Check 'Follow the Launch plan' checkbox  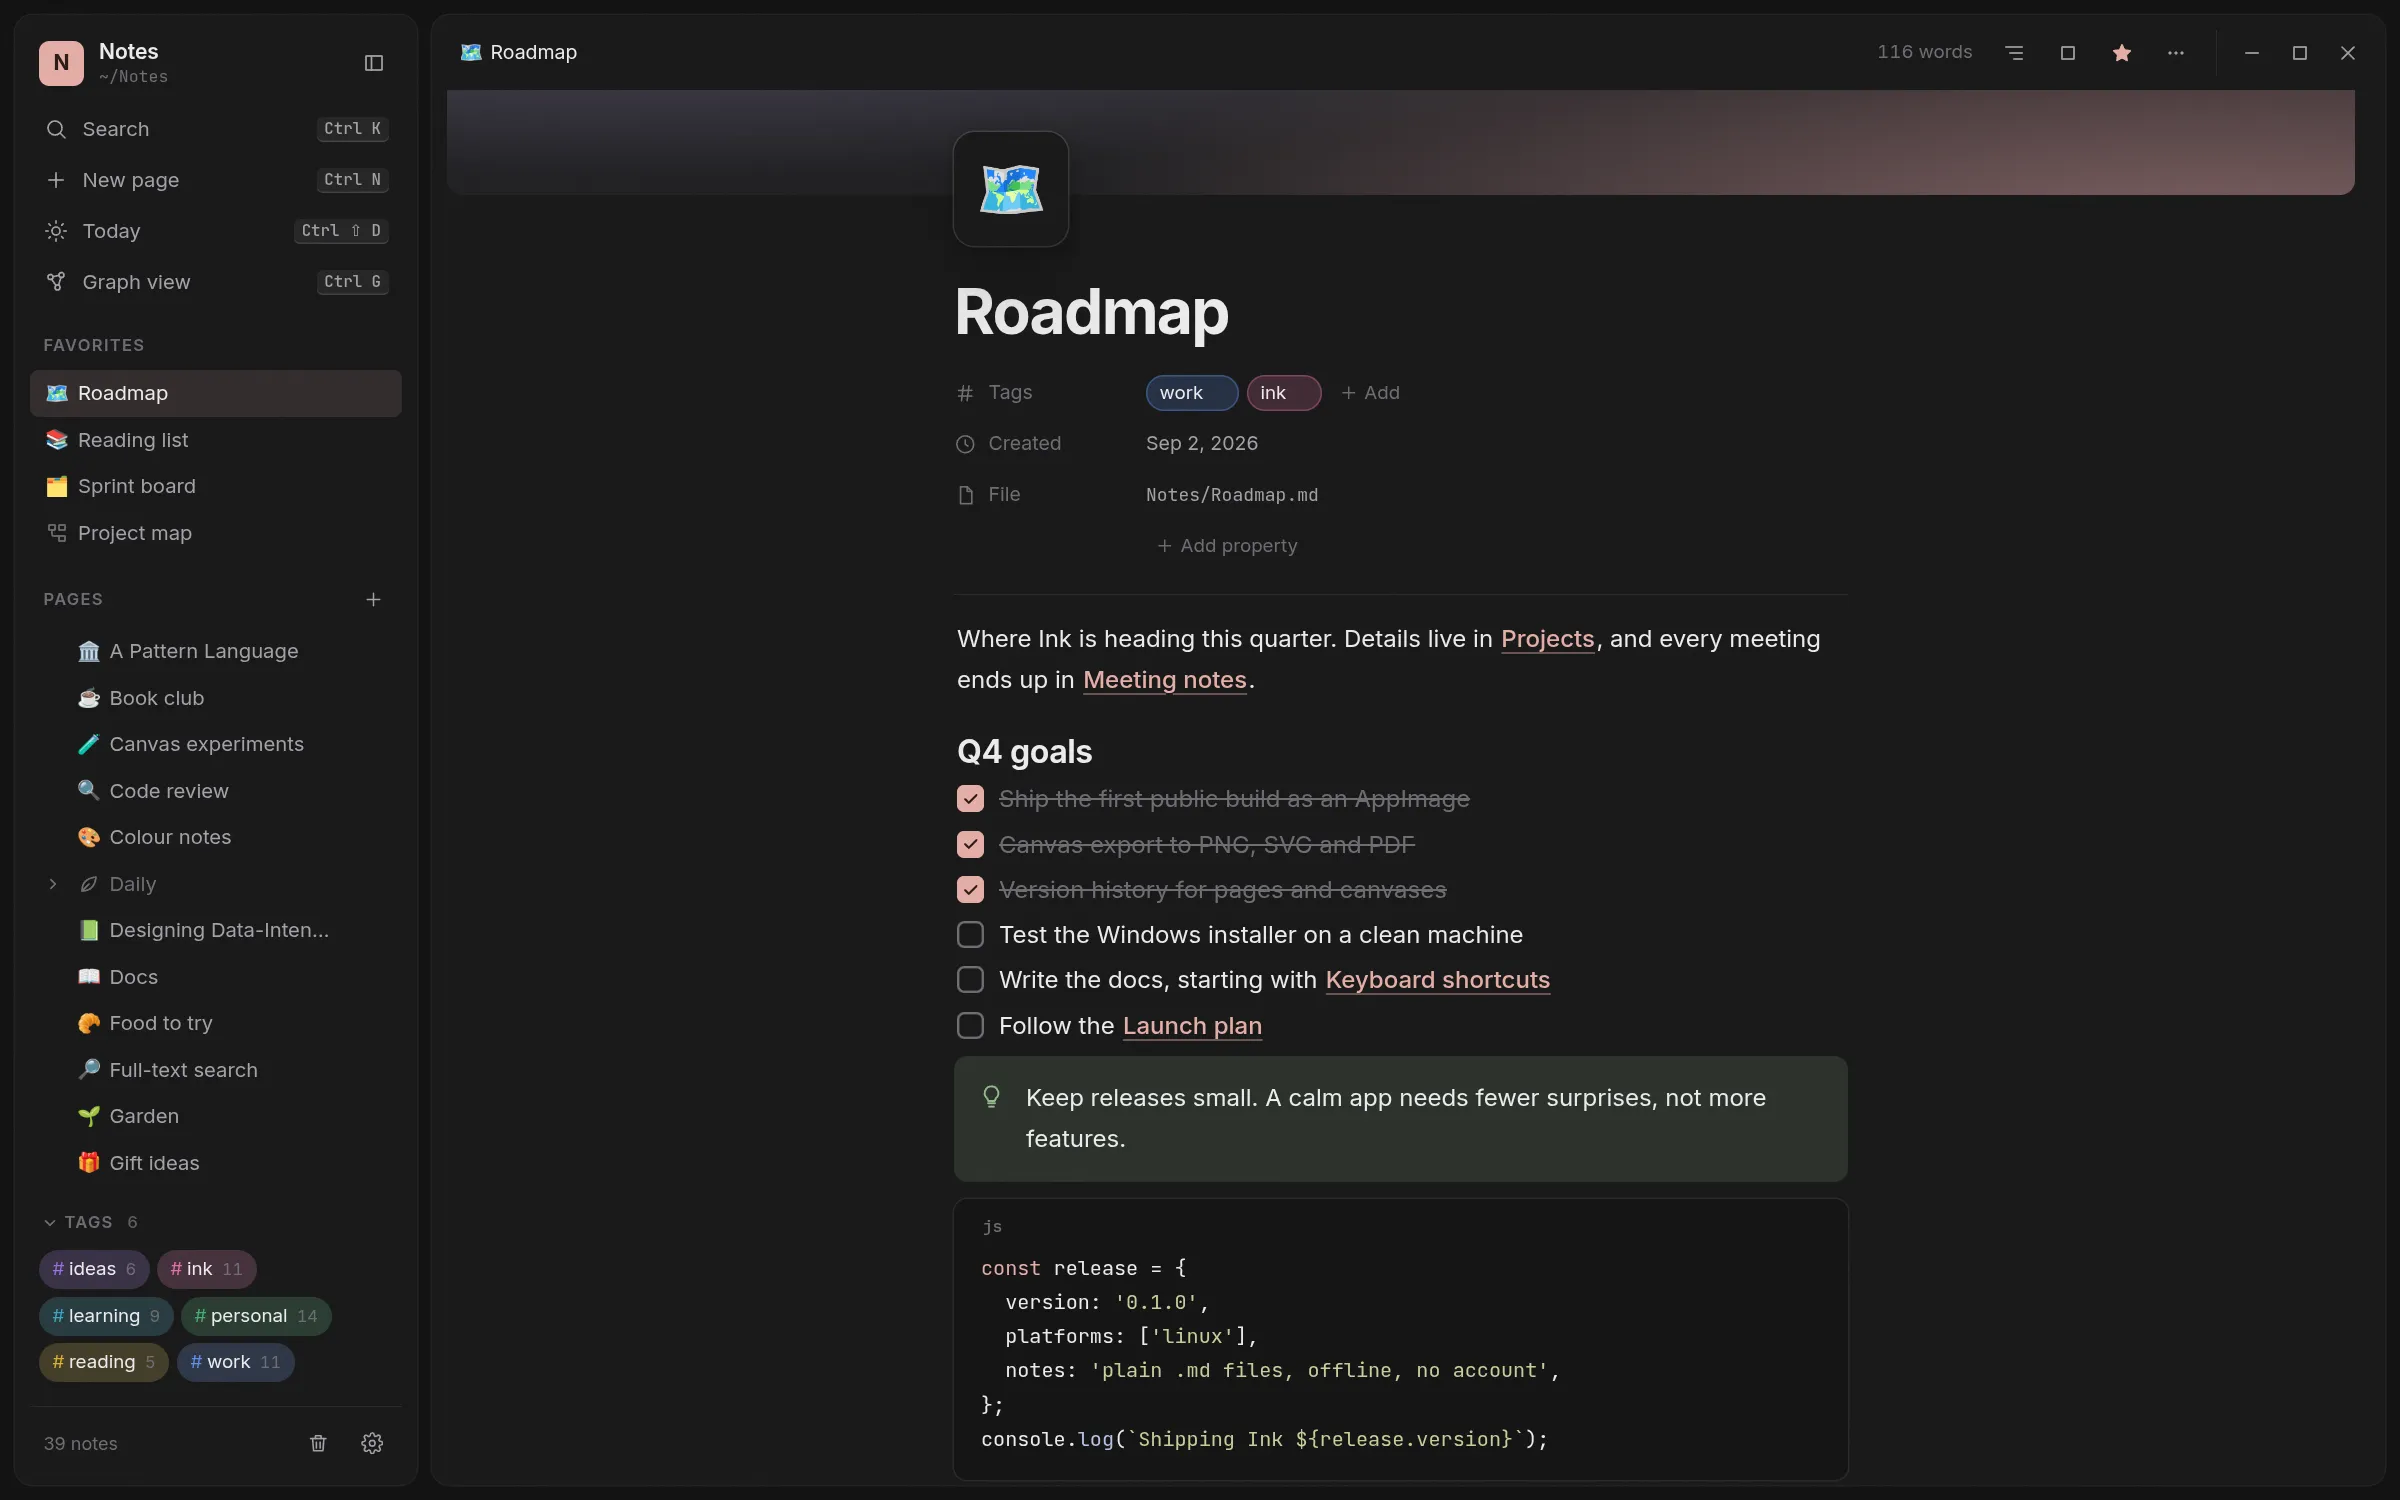coord(970,1025)
